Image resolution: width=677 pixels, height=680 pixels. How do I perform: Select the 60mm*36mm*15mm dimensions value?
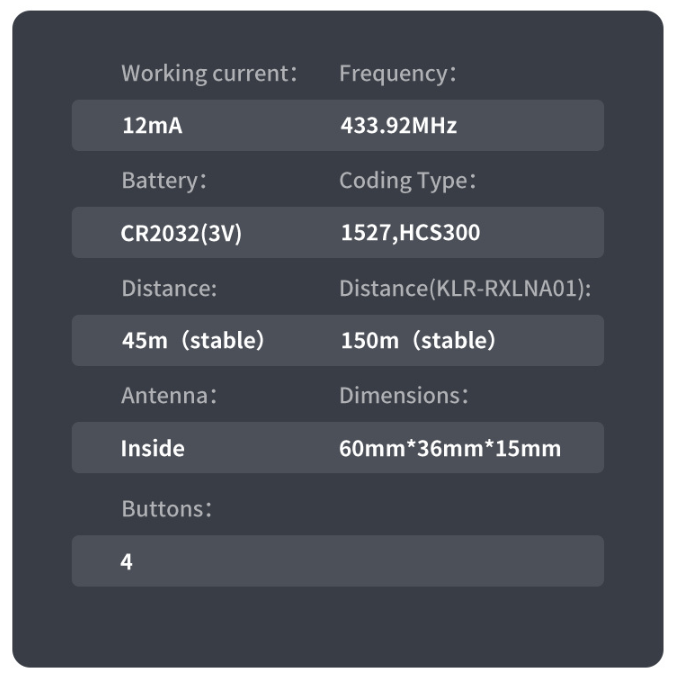[x=450, y=448]
